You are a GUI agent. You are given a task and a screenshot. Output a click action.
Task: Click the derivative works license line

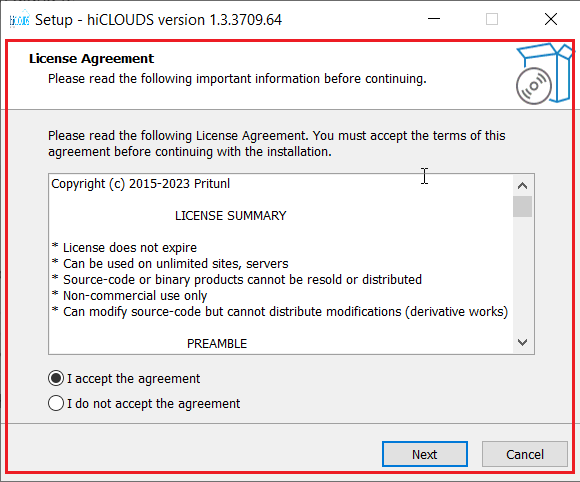[x=280, y=311]
